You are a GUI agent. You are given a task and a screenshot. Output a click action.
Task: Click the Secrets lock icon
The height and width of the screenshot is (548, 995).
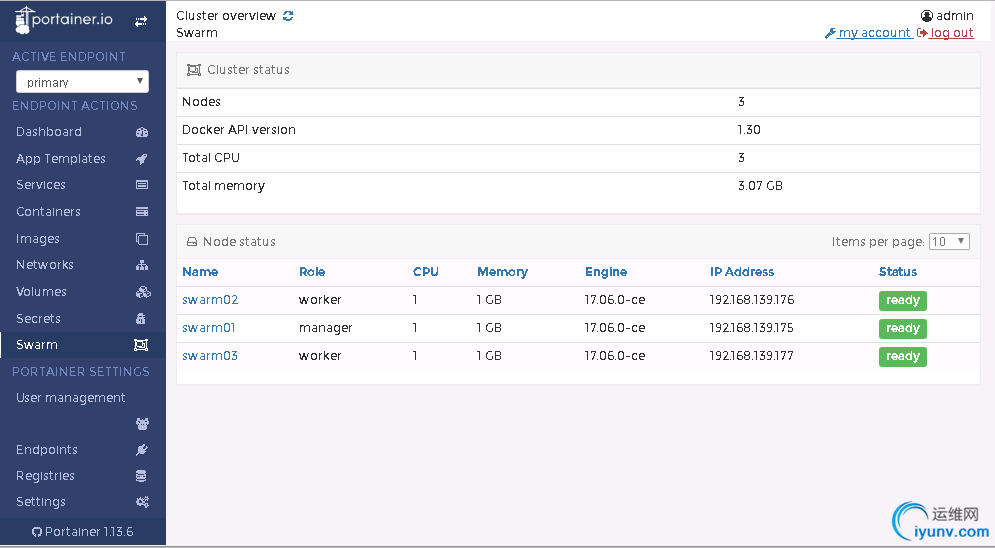point(141,318)
